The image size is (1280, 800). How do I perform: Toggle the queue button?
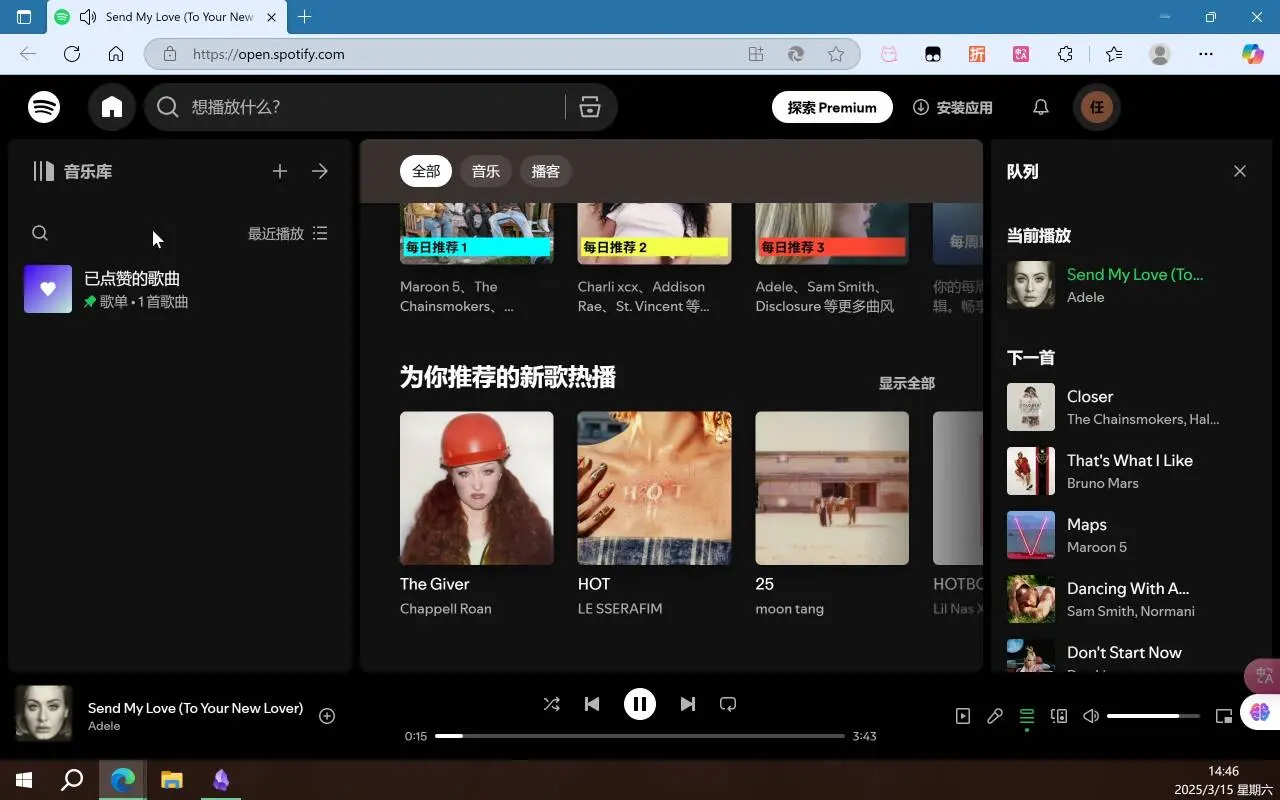1027,716
